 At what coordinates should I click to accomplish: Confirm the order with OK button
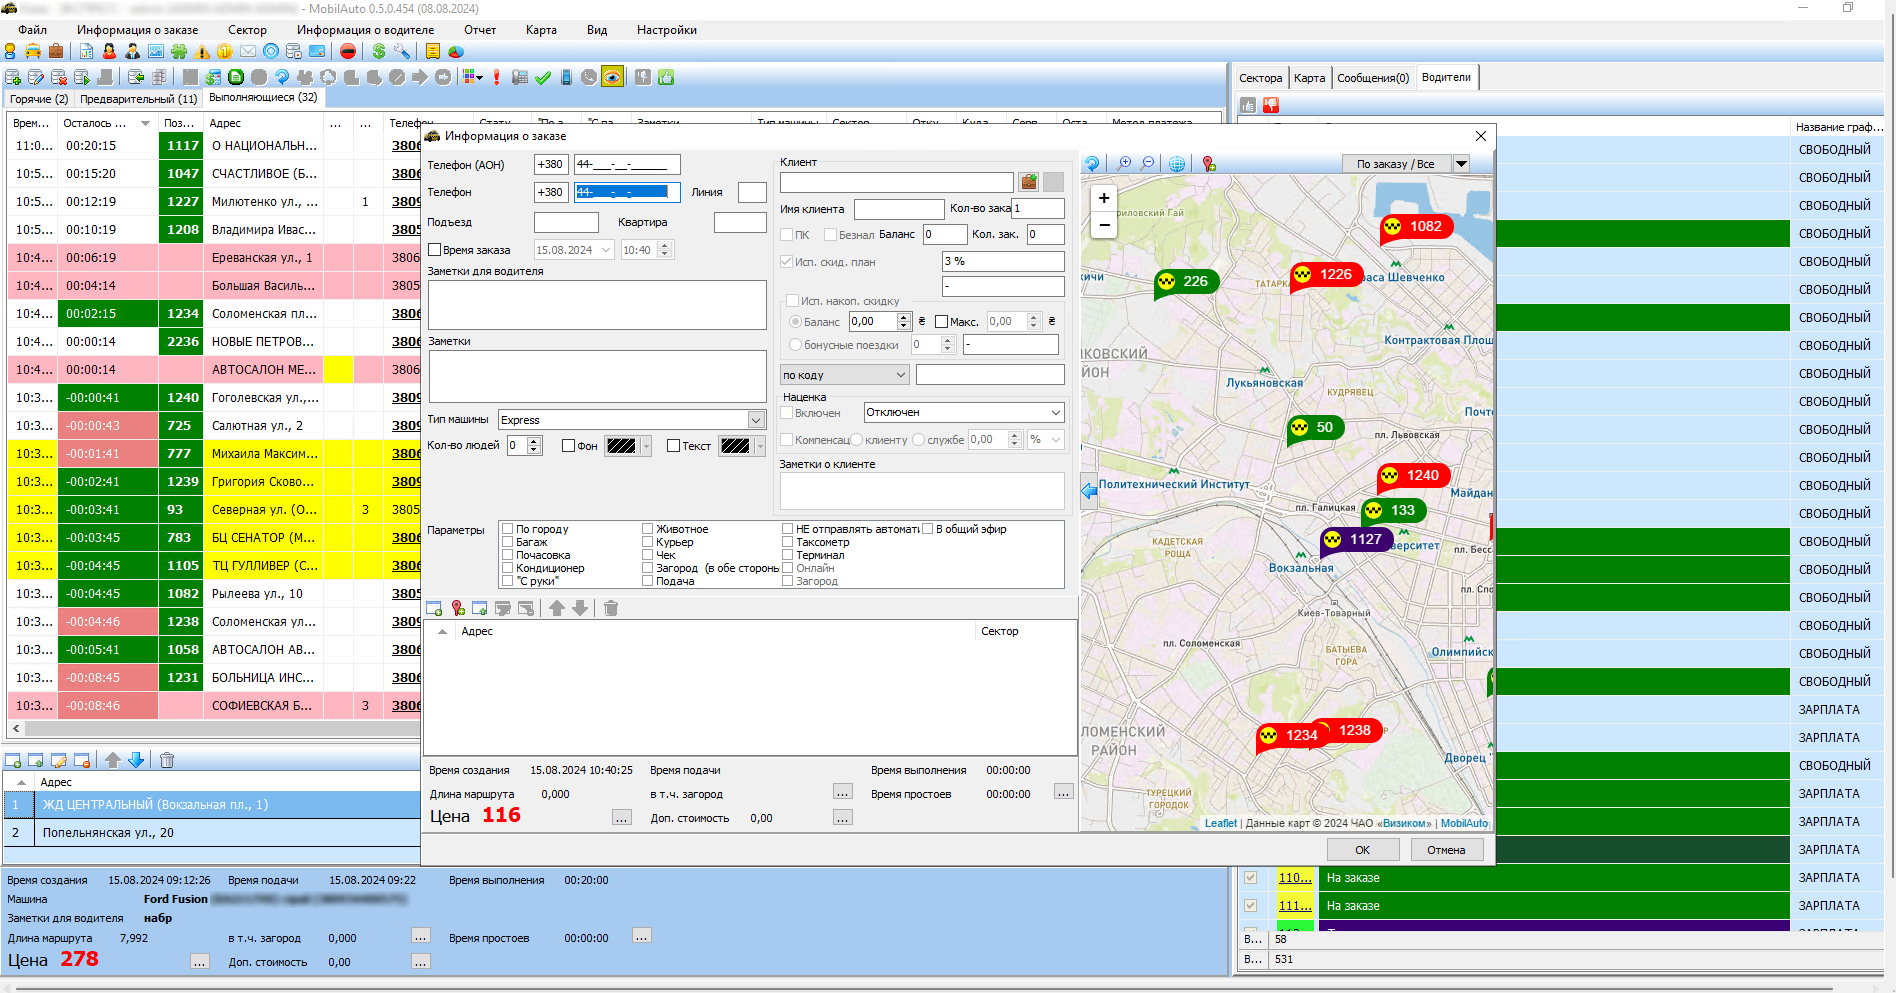(x=1362, y=850)
